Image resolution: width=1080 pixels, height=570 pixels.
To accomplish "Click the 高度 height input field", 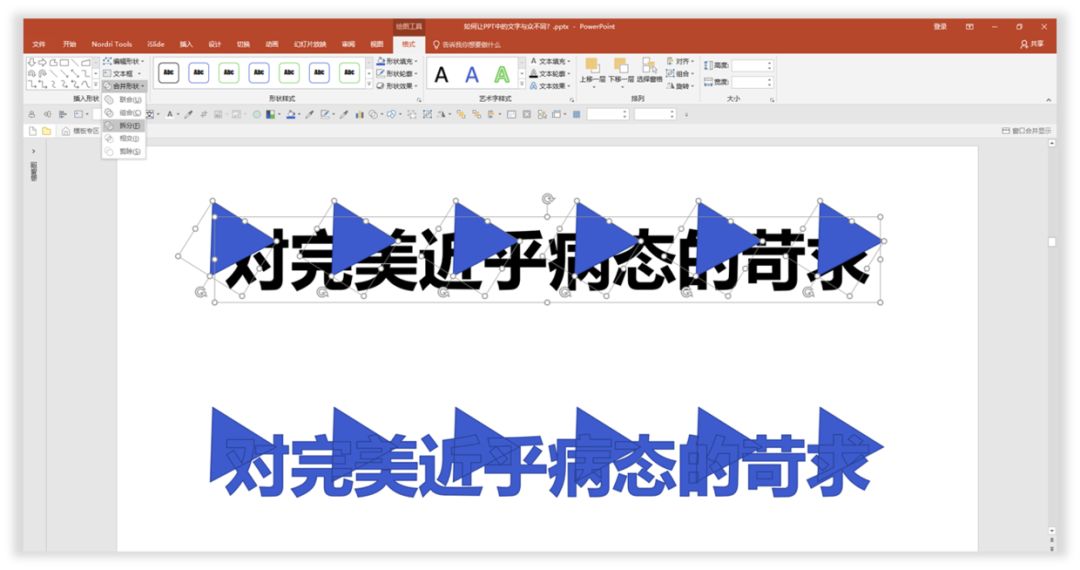I will (x=752, y=65).
